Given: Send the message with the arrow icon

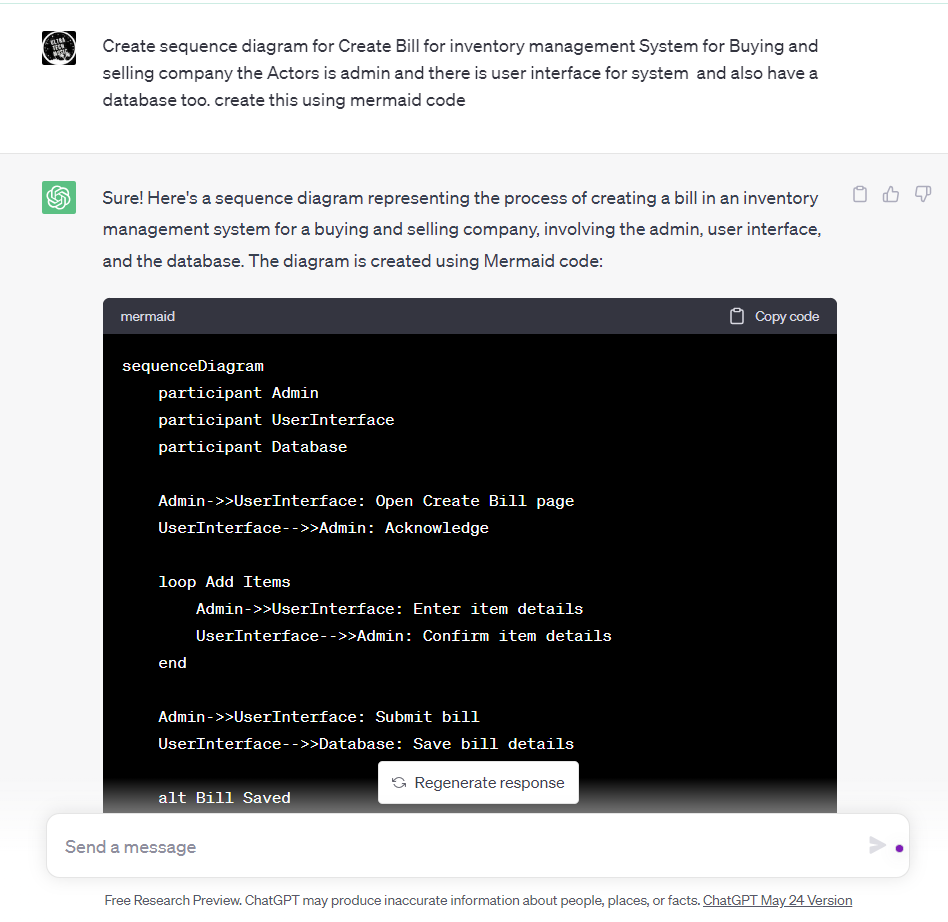Looking at the screenshot, I should pyautogui.click(x=878, y=845).
